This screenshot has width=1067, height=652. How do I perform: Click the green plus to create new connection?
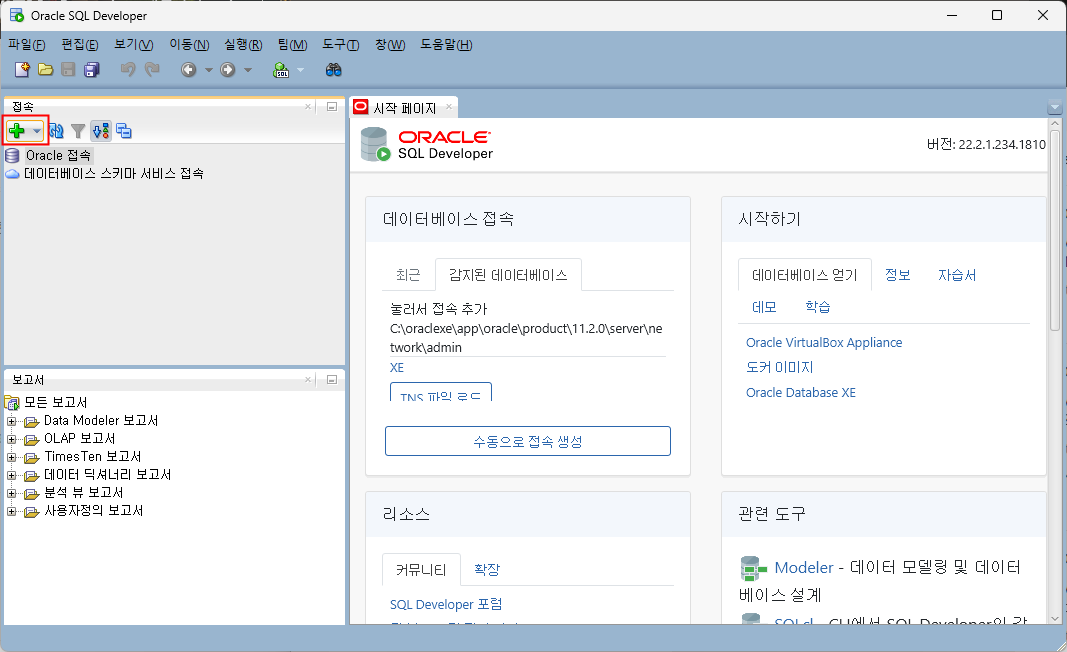click(16, 130)
